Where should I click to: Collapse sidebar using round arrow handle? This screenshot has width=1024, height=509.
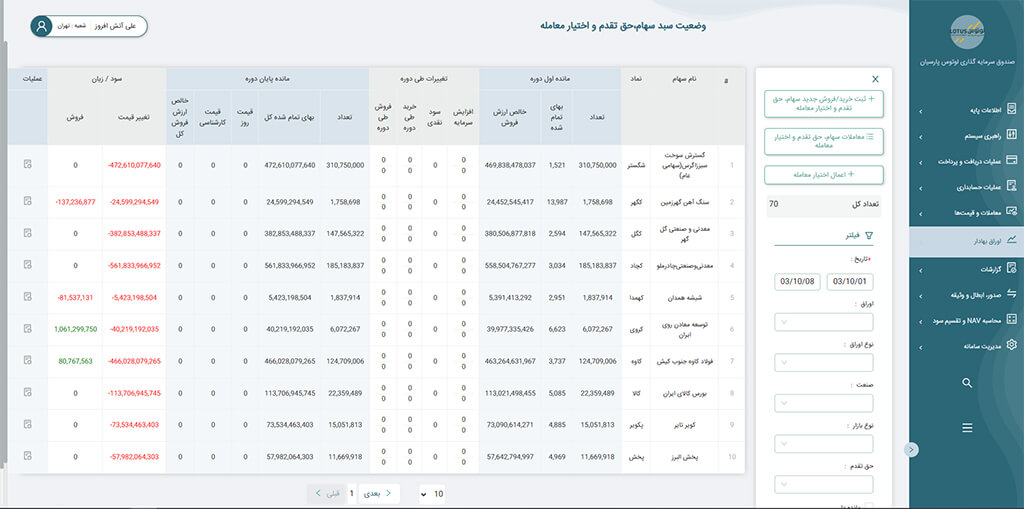pyautogui.click(x=911, y=450)
